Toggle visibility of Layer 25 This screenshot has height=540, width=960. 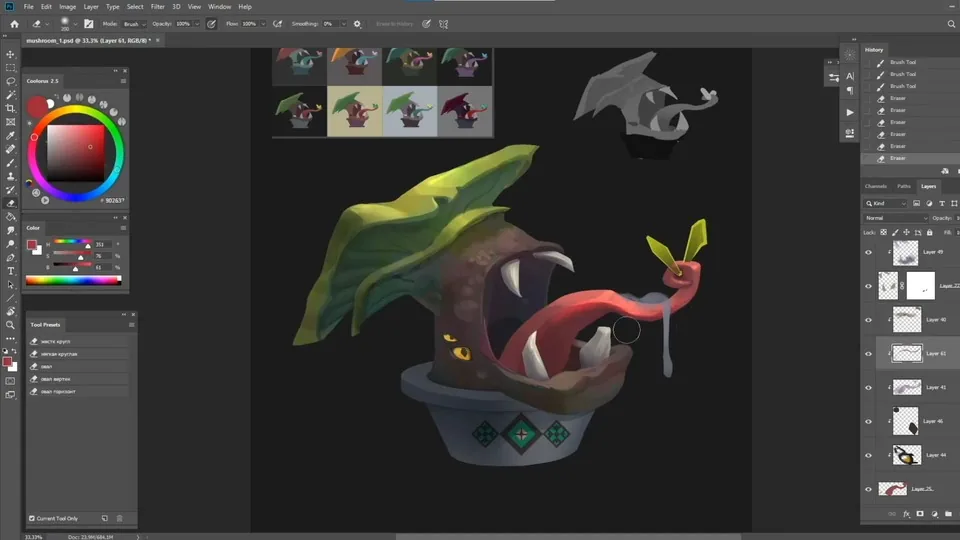click(x=868, y=489)
